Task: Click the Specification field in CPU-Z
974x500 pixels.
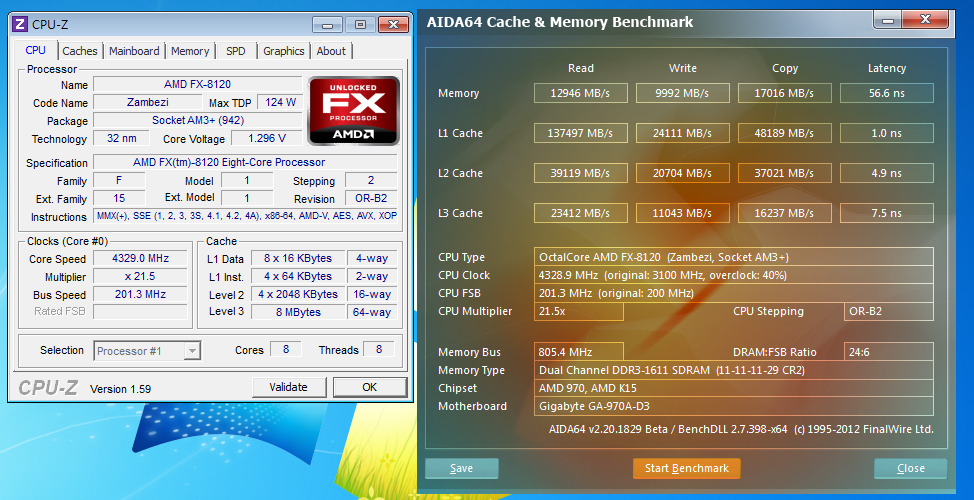Action: 245,162
